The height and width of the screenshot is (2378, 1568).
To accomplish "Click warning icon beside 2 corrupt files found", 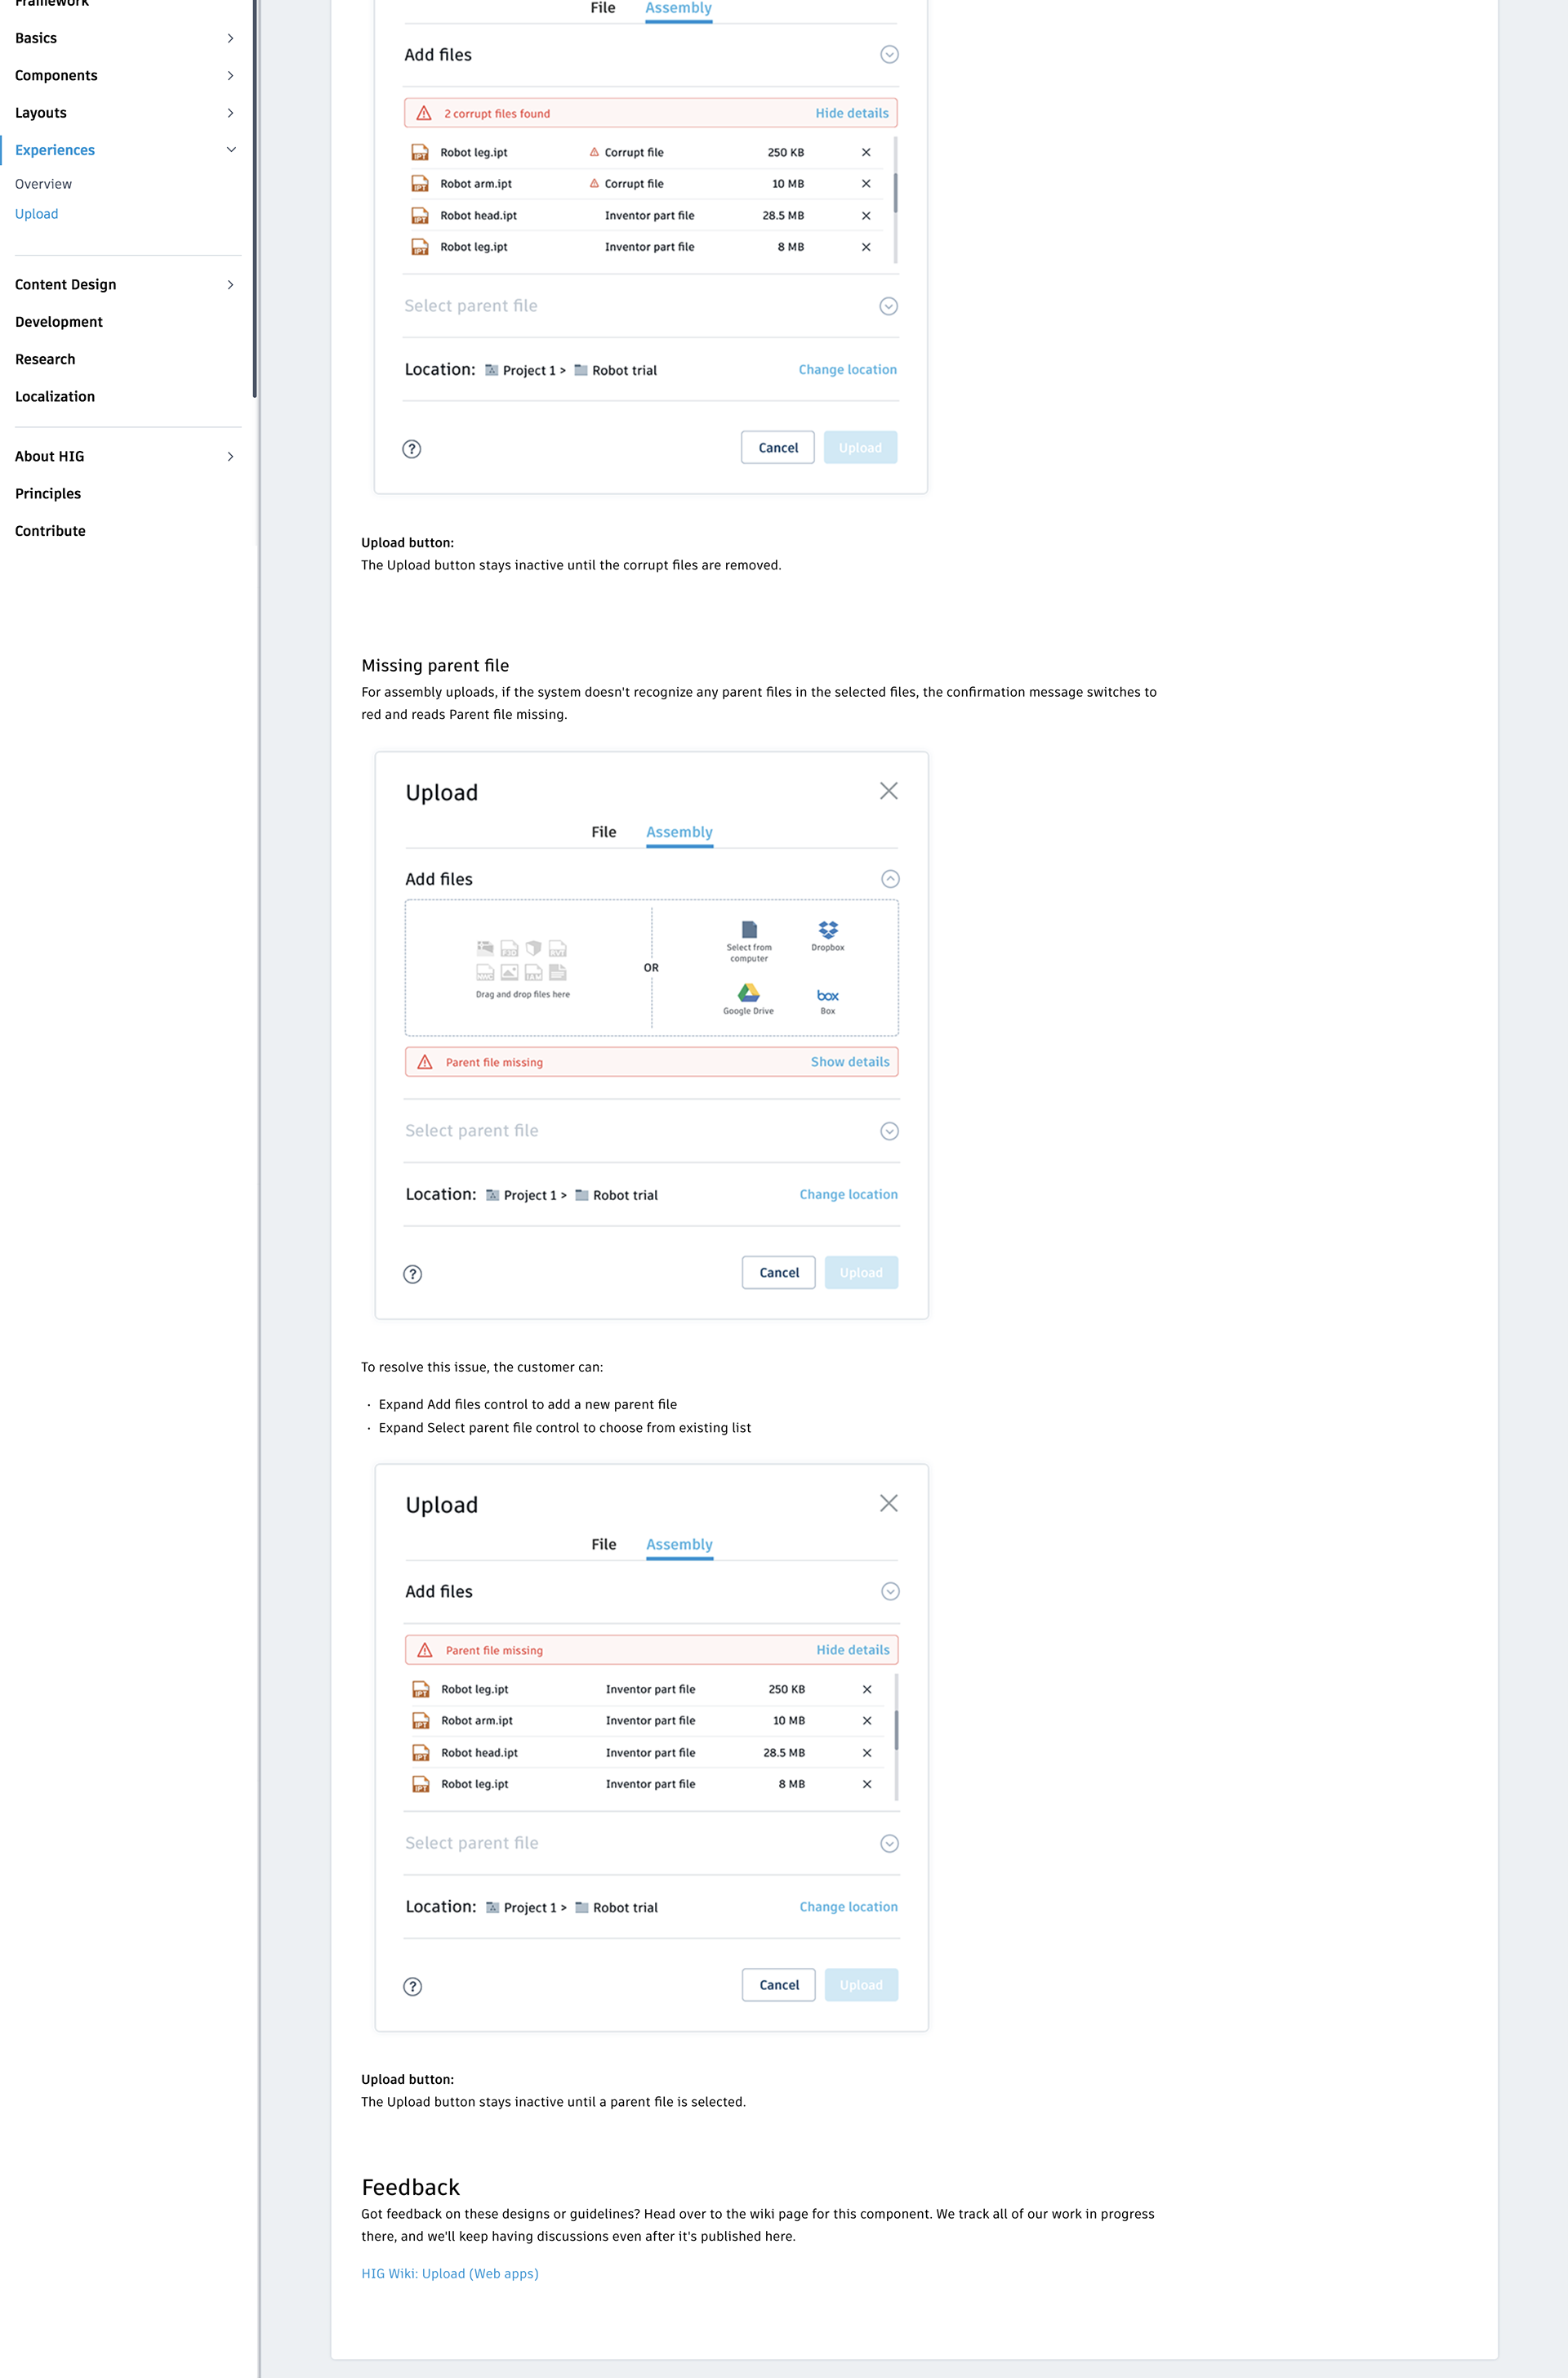I will coord(424,113).
